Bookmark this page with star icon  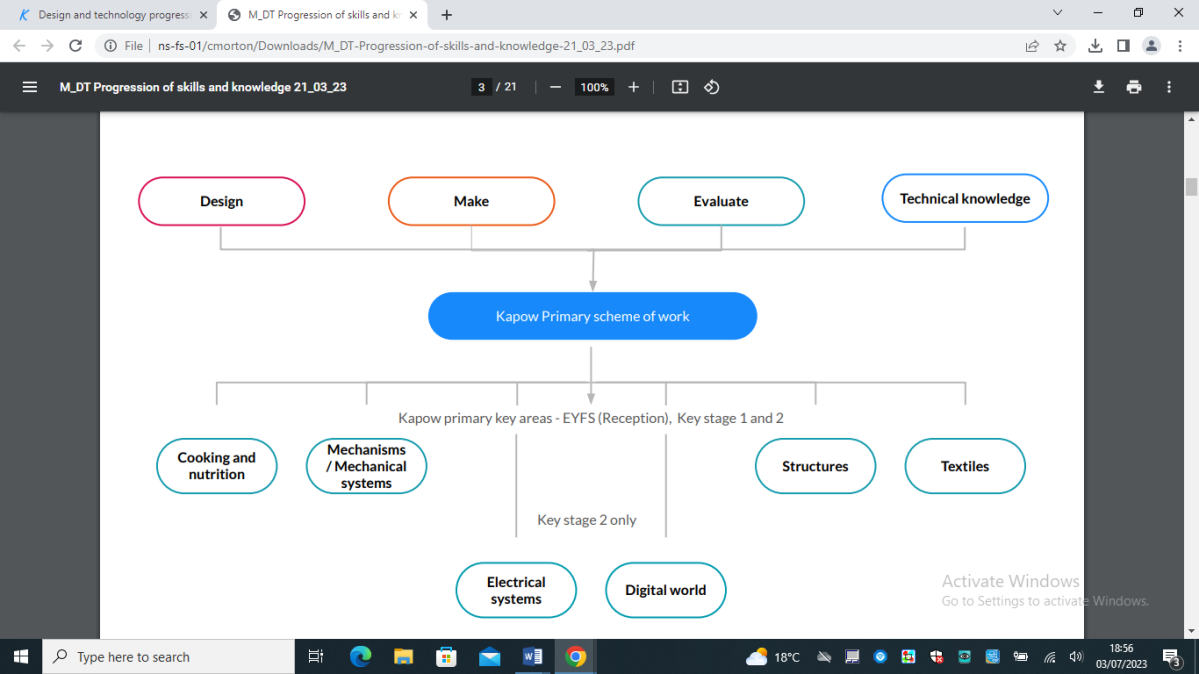tap(1060, 45)
